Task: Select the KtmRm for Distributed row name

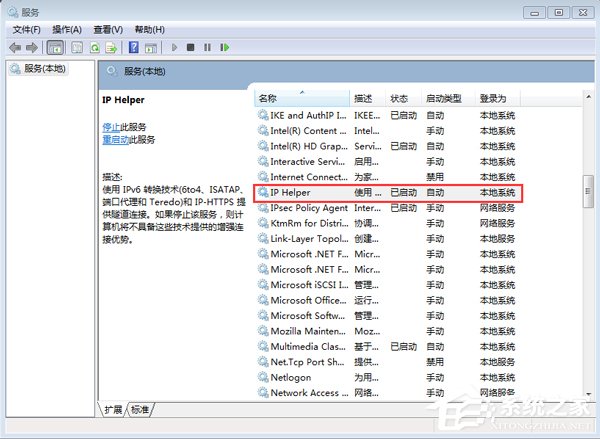Action: tap(309, 223)
